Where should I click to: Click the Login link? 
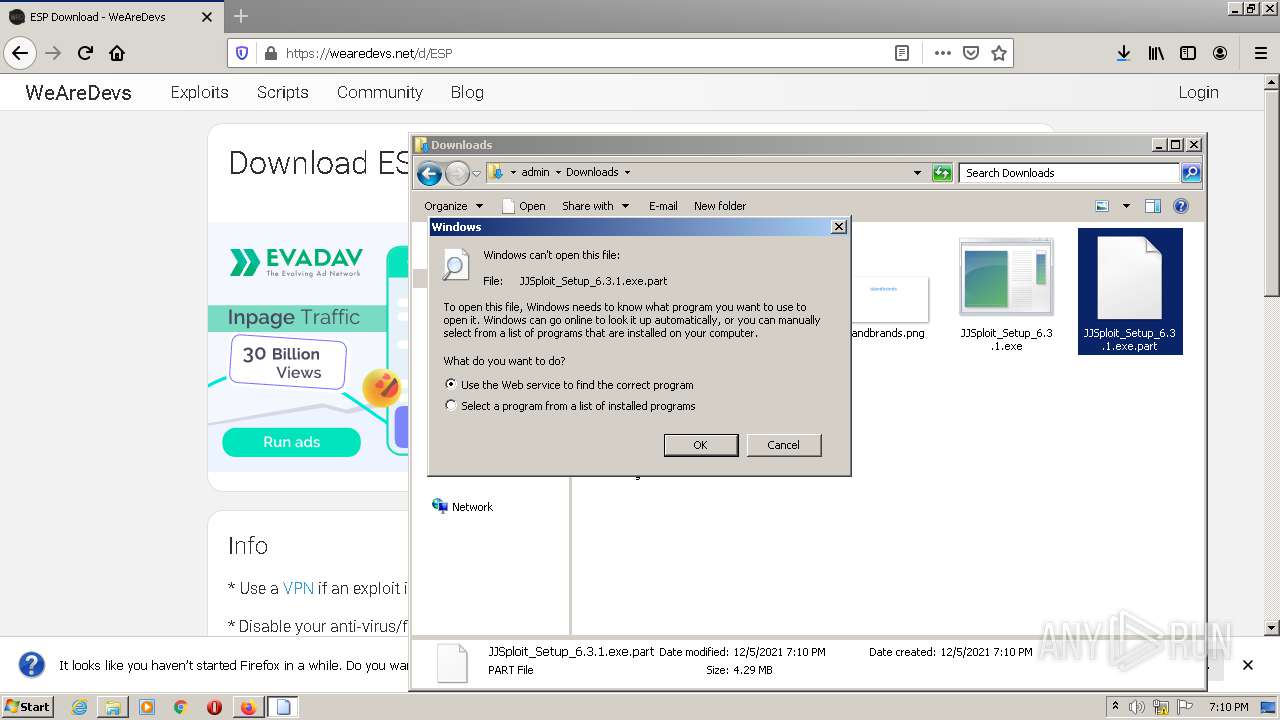1198,92
